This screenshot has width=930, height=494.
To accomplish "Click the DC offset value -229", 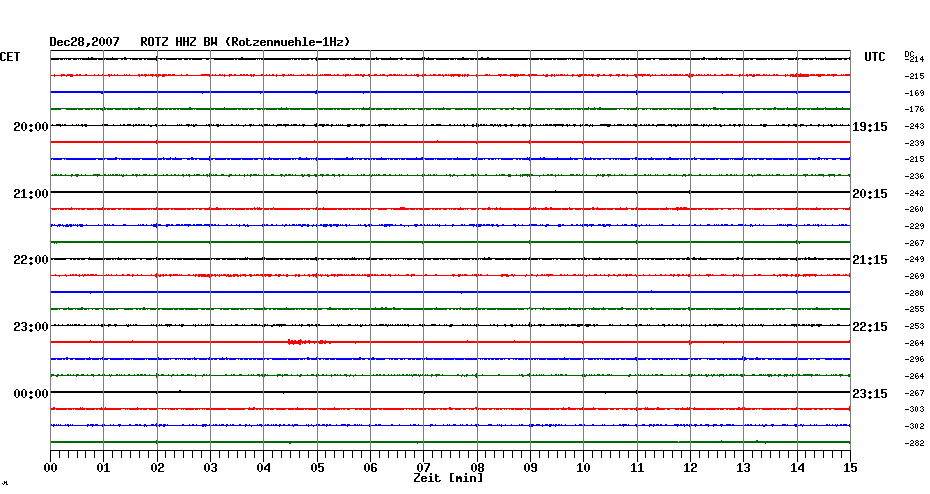I will [x=914, y=227].
